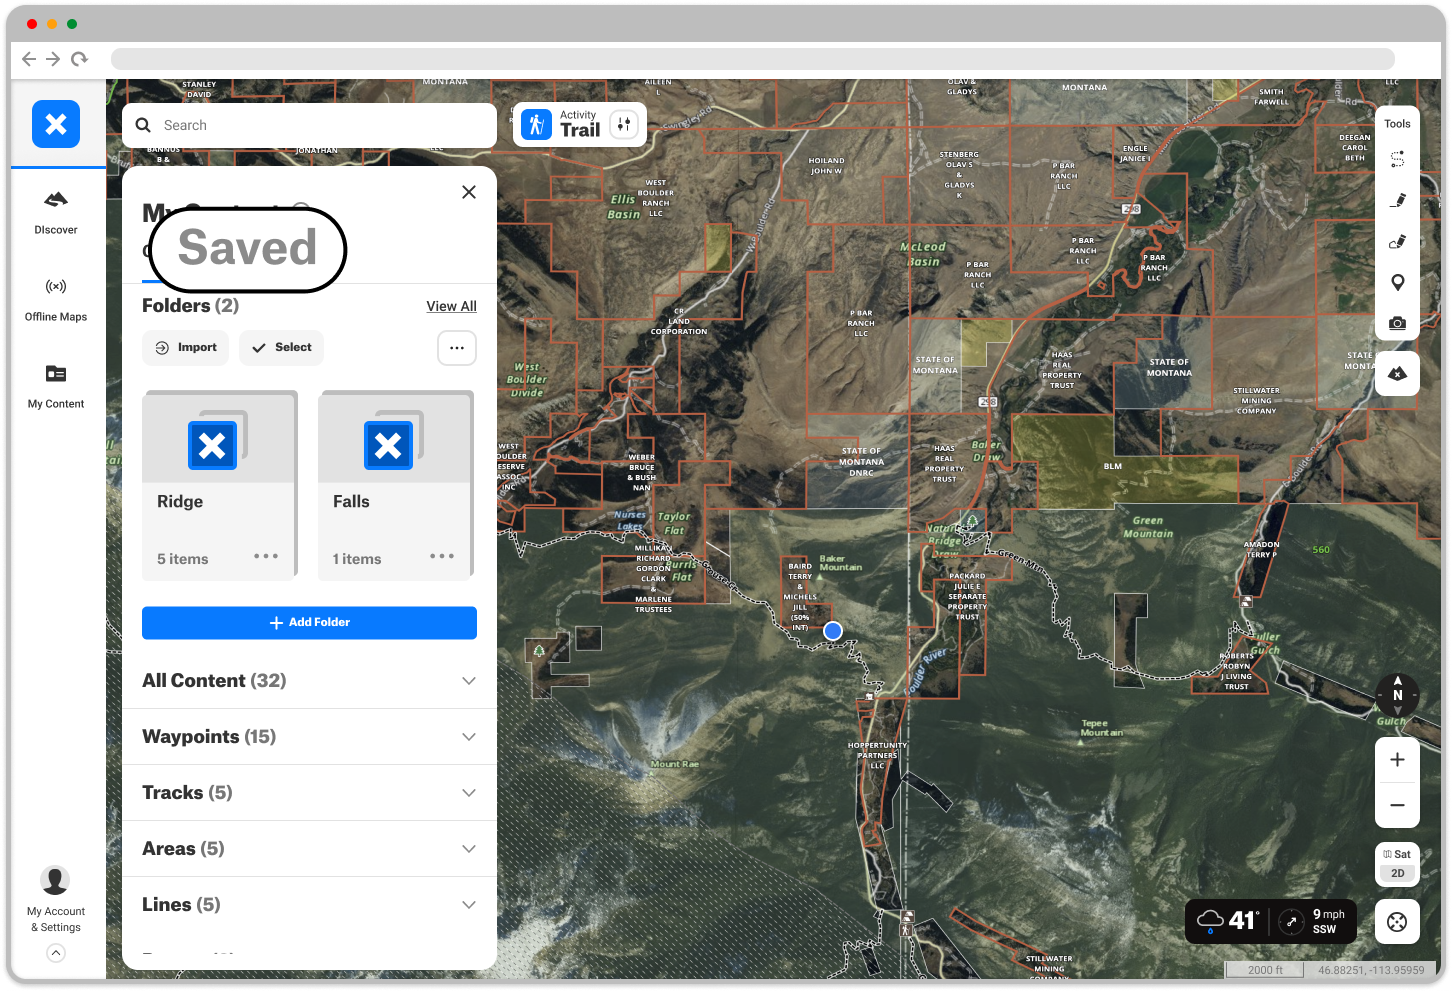This screenshot has width=1452, height=991.
Task: Click the Tools panel label
Action: pos(1397,124)
